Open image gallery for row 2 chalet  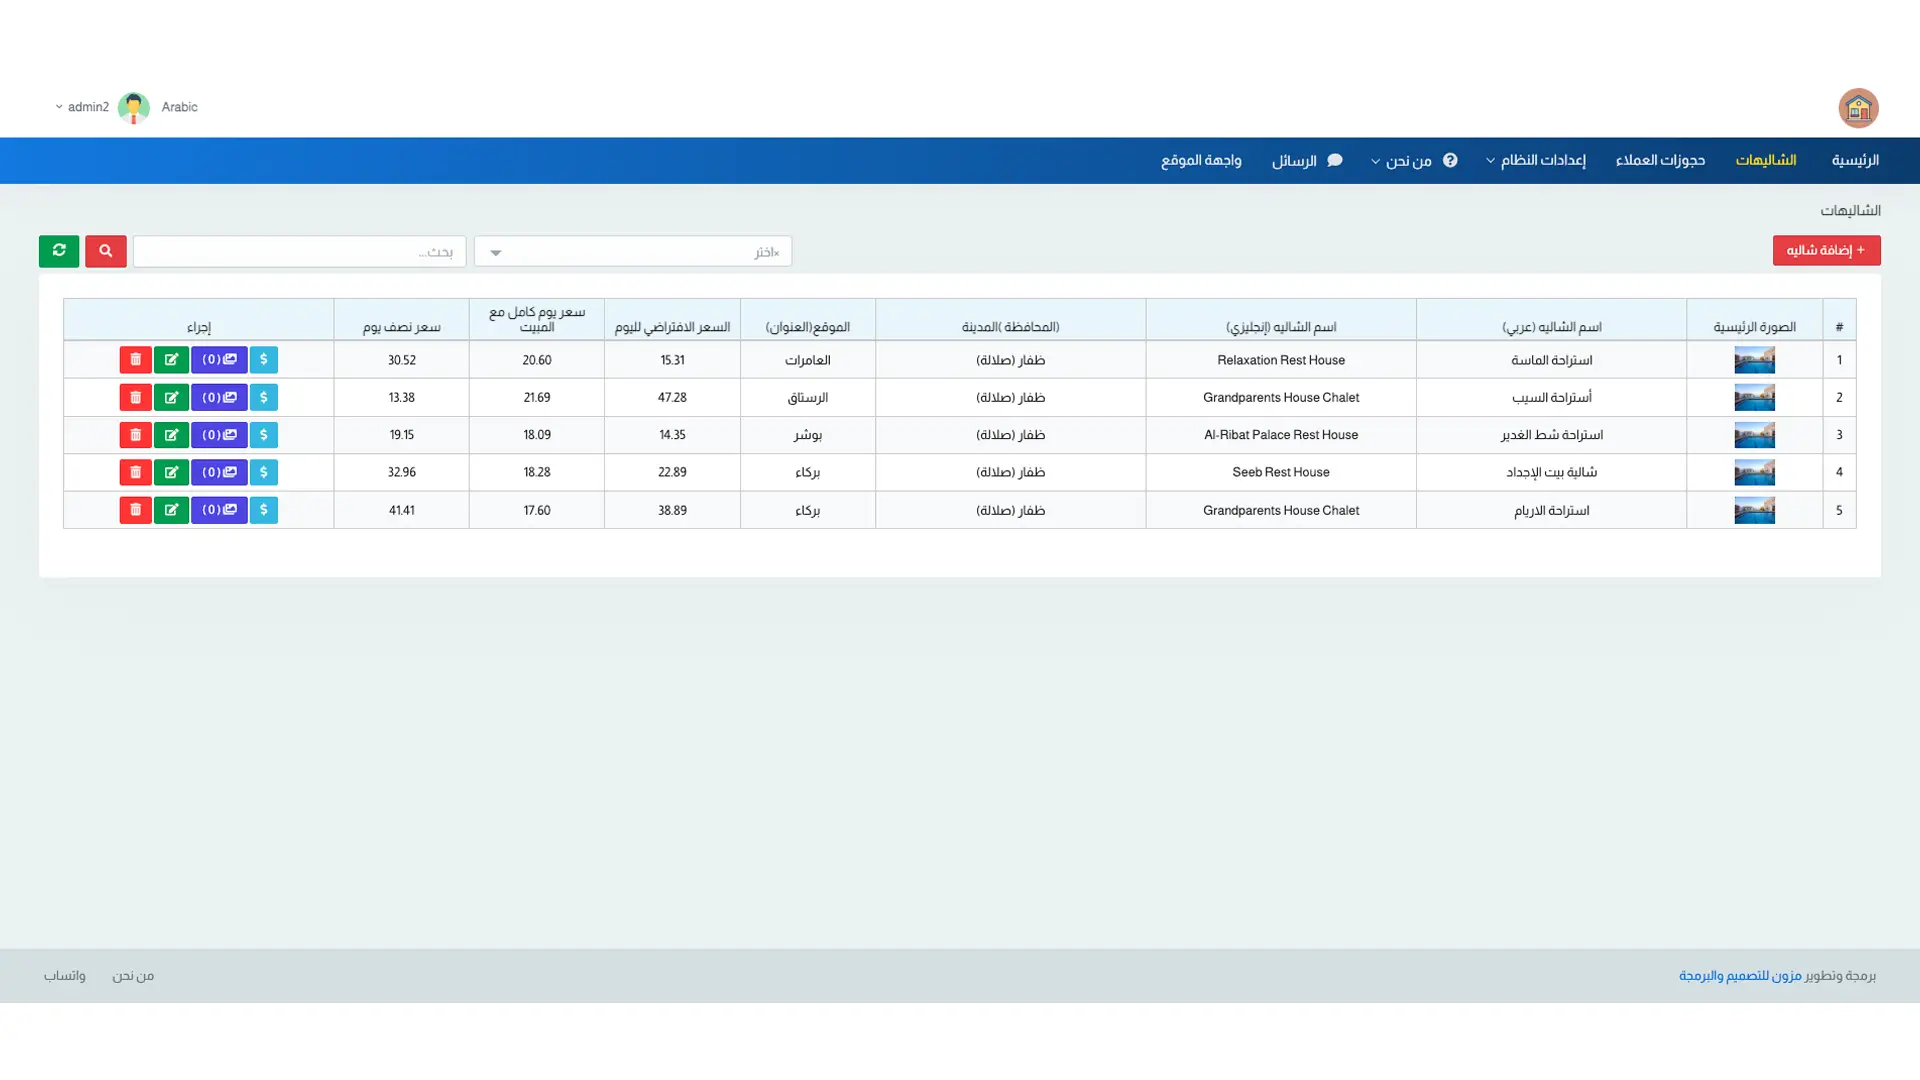coord(219,398)
